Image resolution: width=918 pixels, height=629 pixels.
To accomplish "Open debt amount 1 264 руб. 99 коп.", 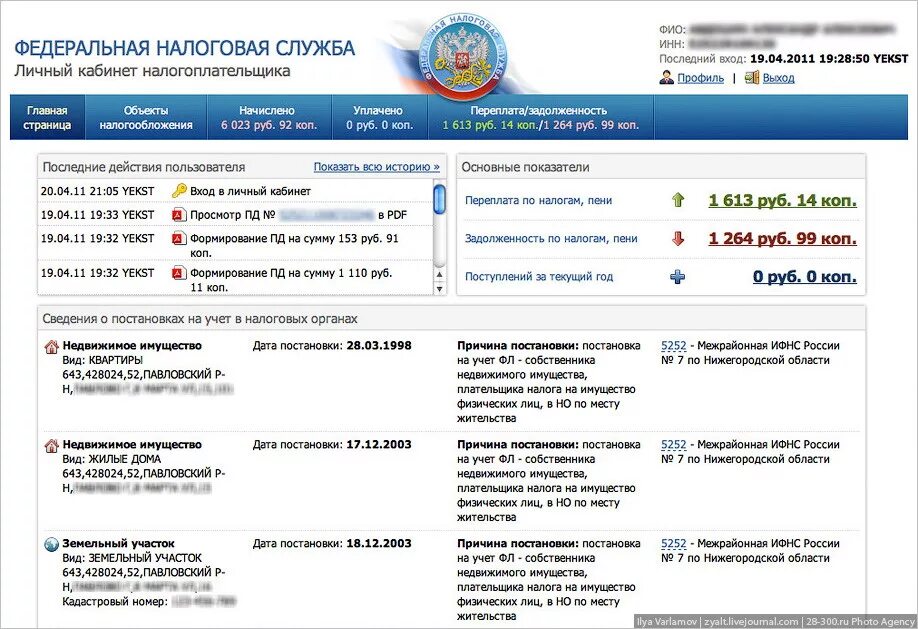I will pyautogui.click(x=782, y=238).
